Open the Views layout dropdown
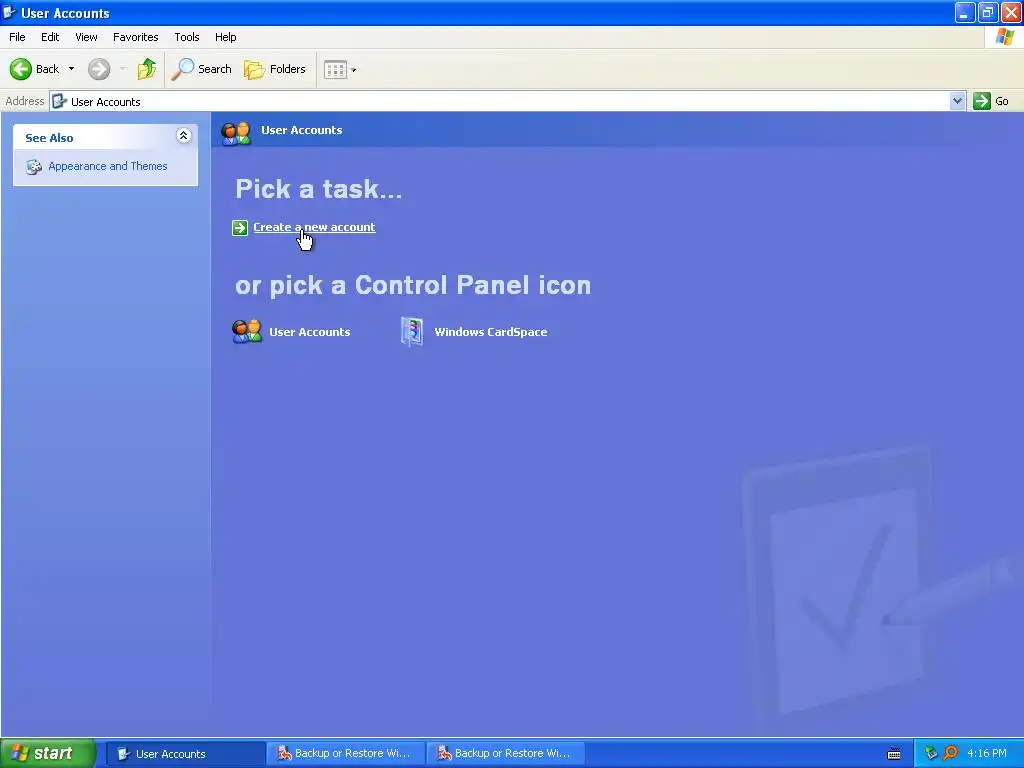Viewport: 1024px width, 768px height. (x=340, y=69)
